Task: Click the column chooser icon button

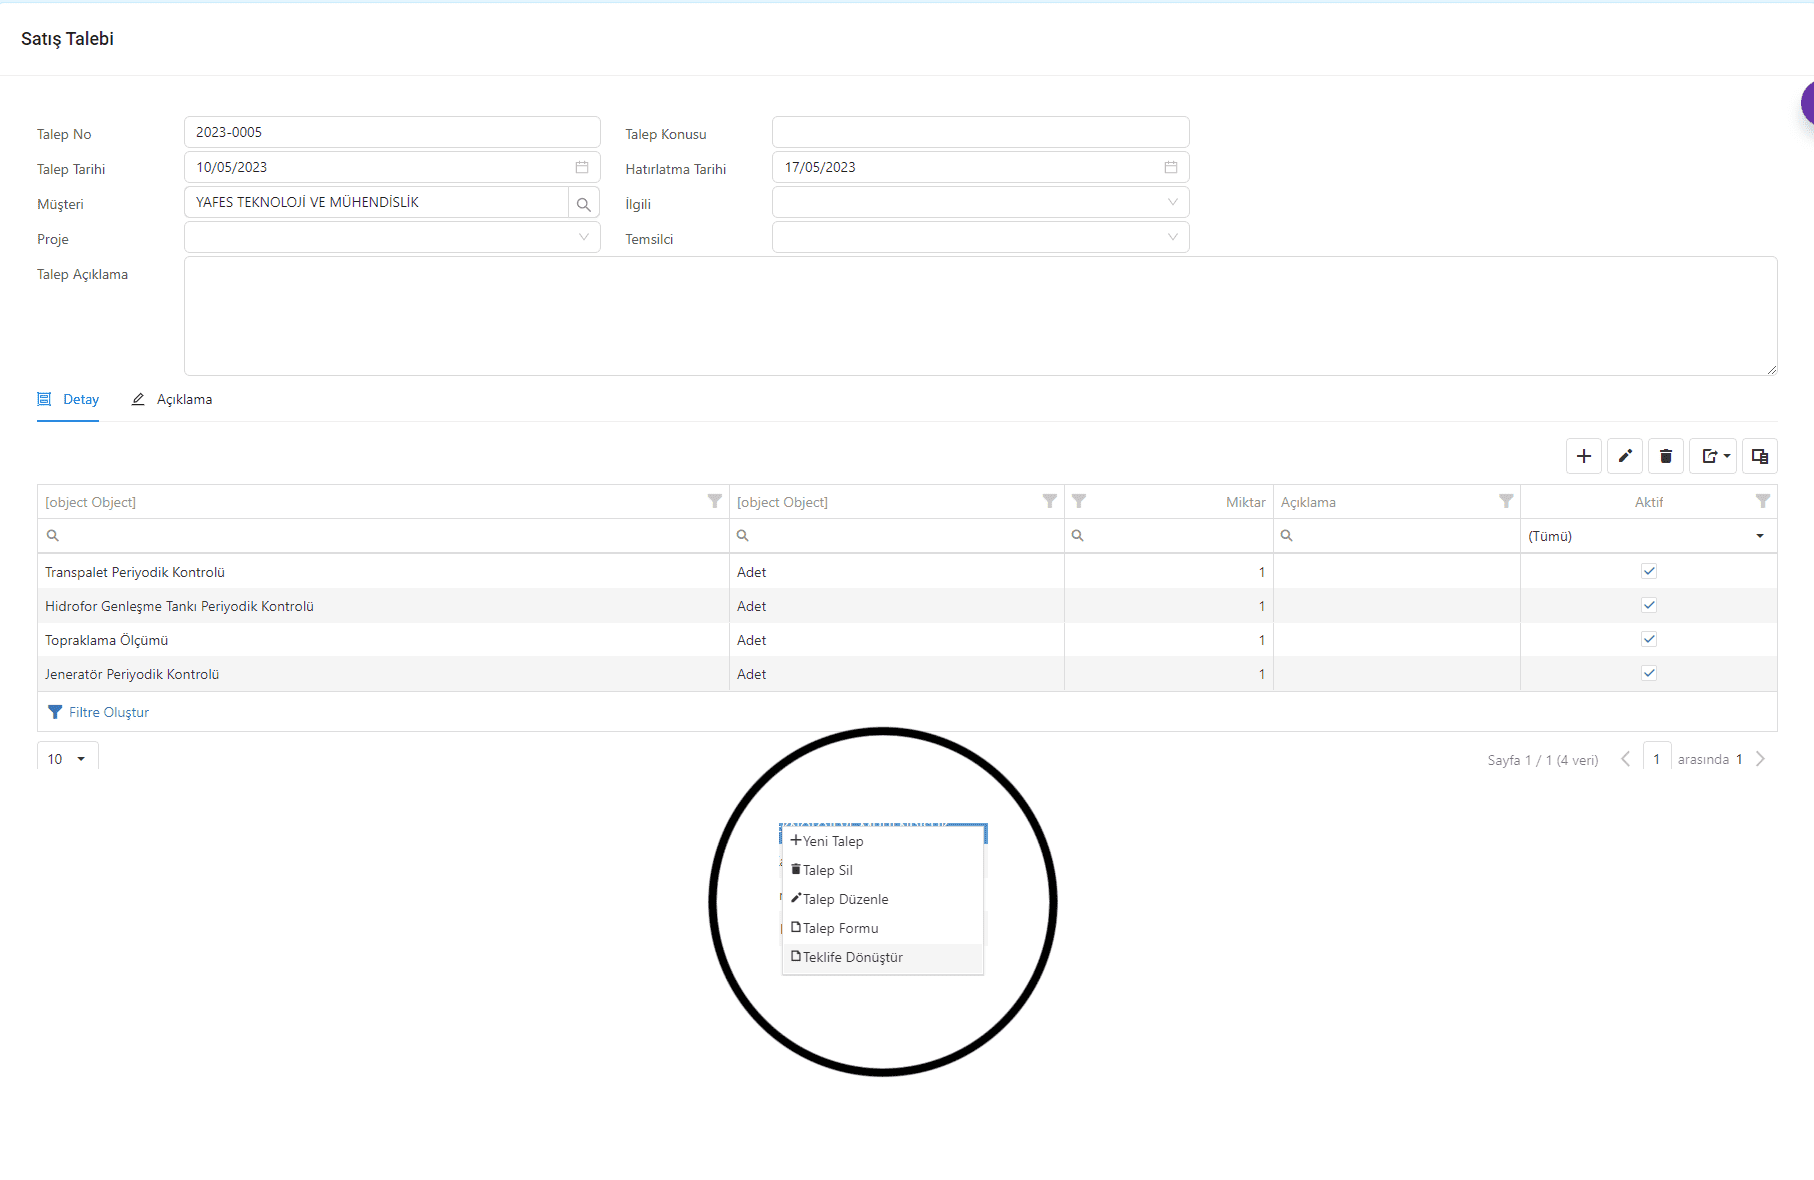Action: (1760, 456)
